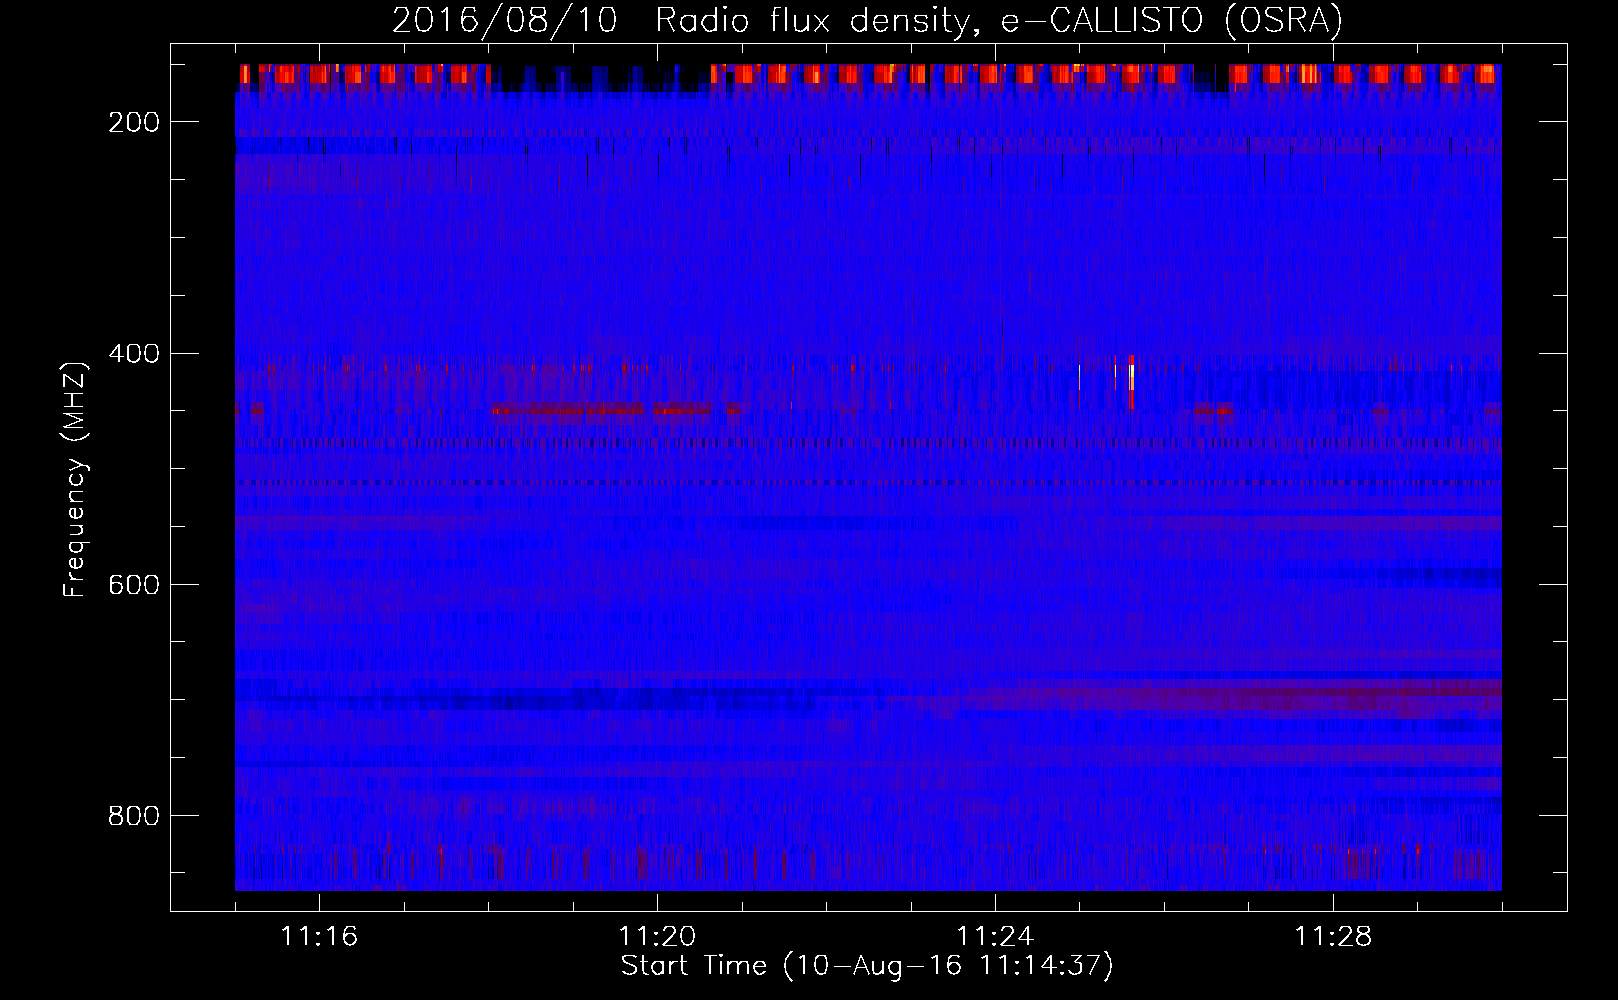Click the plot title 'Radio flux density, e-CALLISTO (OSRA)'

point(998,20)
